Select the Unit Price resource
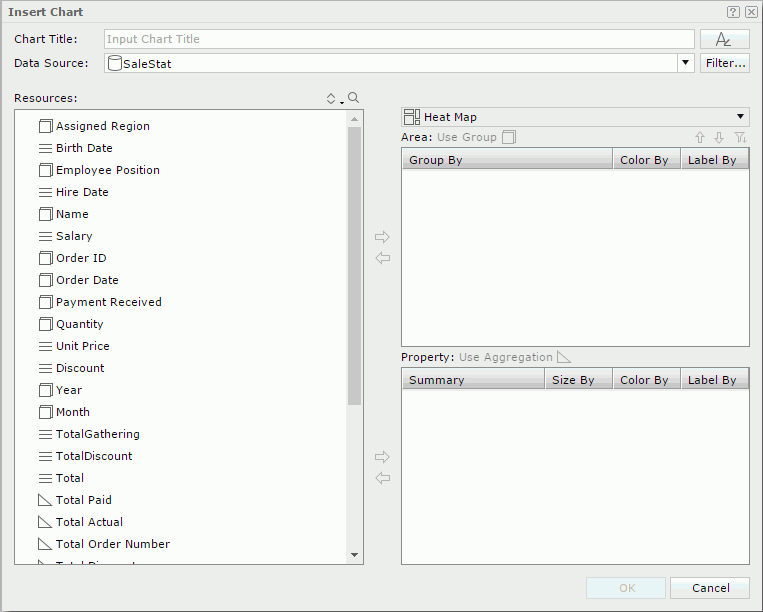The image size is (763, 612). coord(82,346)
